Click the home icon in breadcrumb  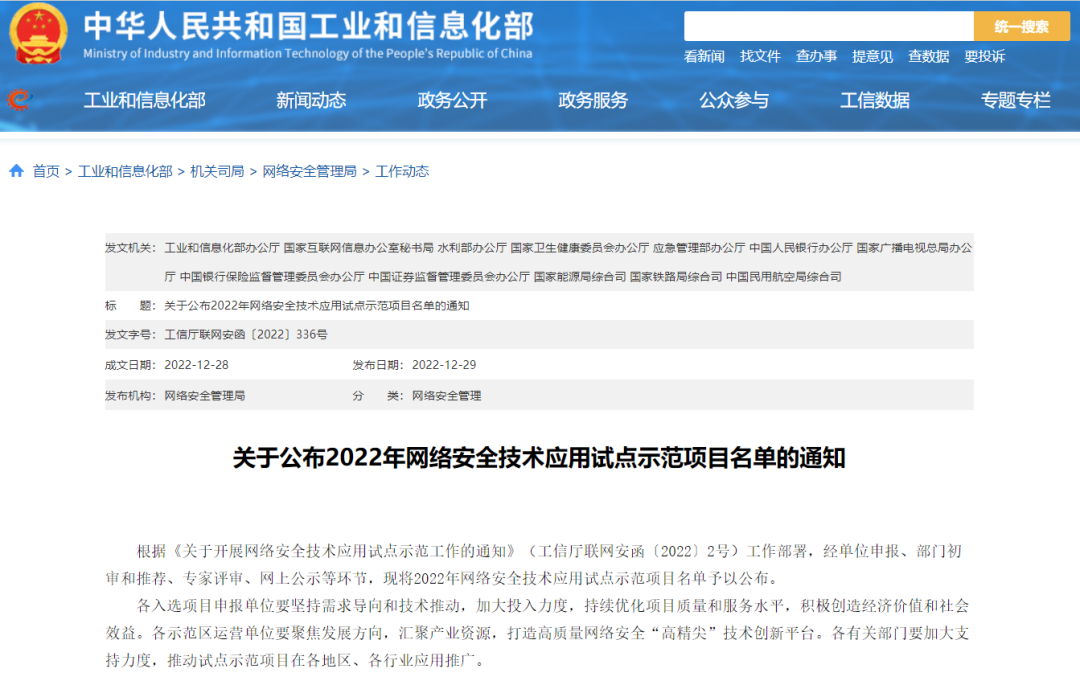pyautogui.click(x=16, y=172)
